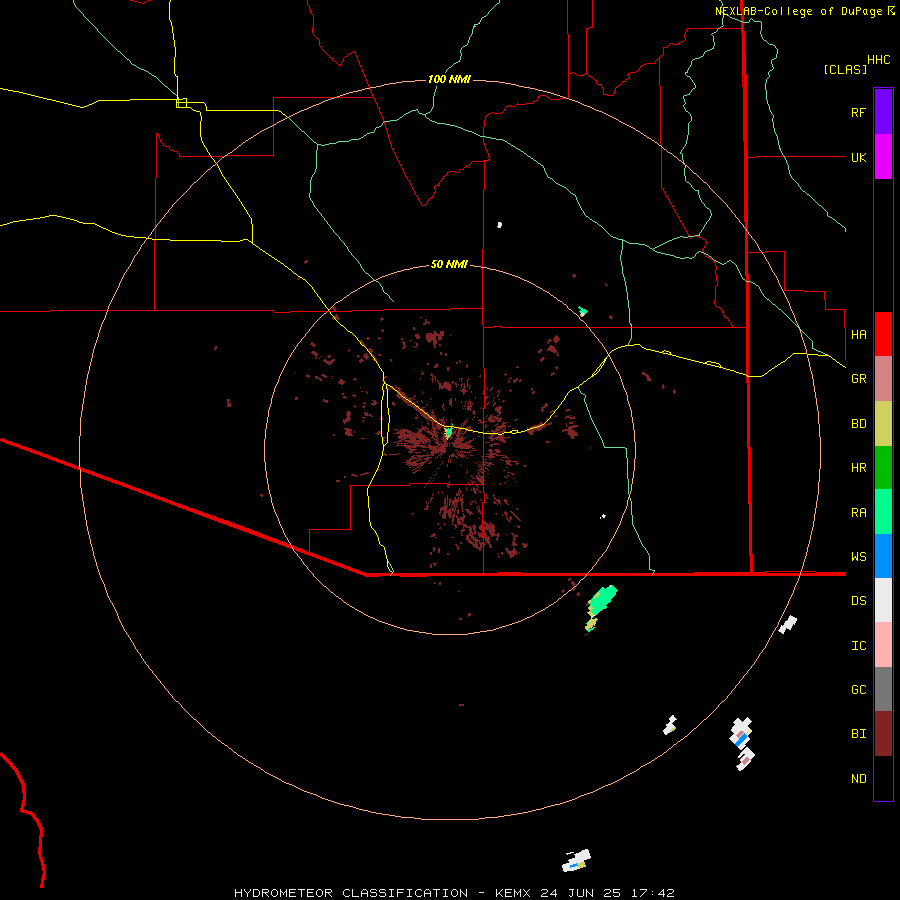Click the RF legend label text
Viewport: 900px width, 900px height.
[x=859, y=112]
